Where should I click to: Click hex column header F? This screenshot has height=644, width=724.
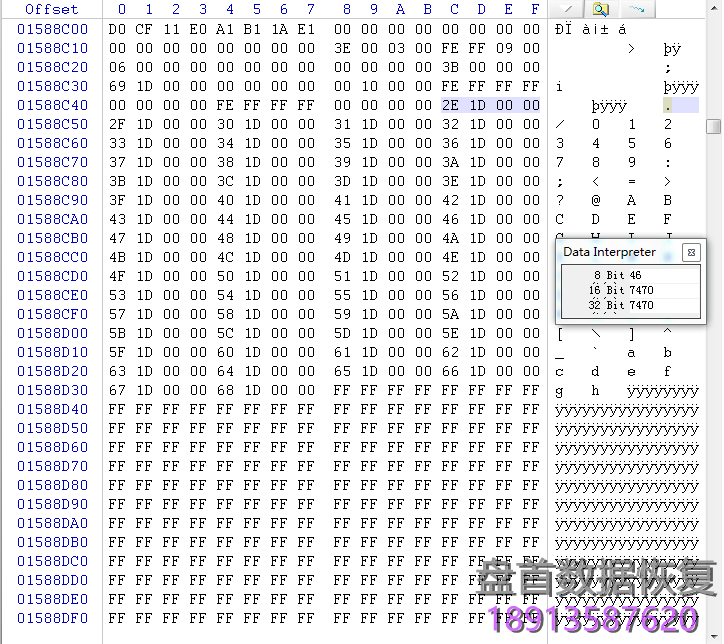[x=534, y=9]
